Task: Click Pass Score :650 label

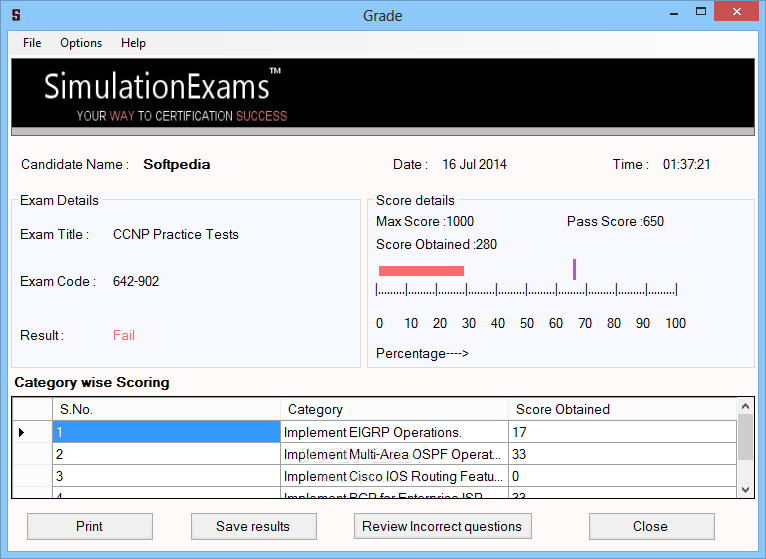Action: click(615, 221)
